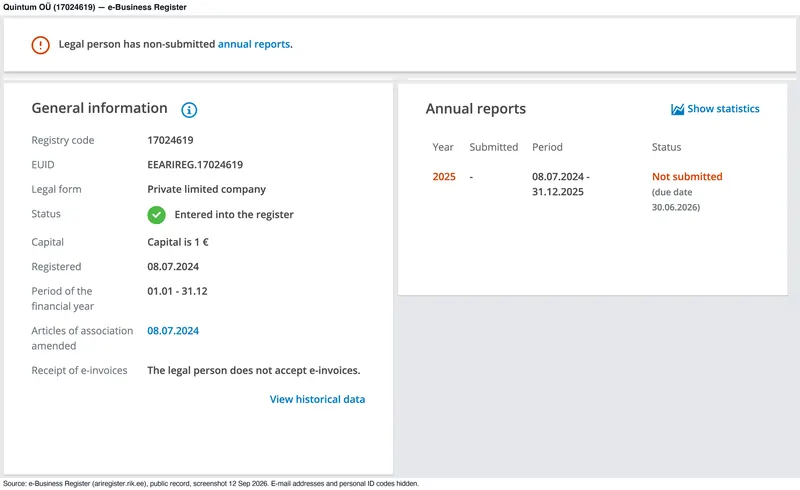
Task: Click the Legal form label
Action: click(x=56, y=189)
